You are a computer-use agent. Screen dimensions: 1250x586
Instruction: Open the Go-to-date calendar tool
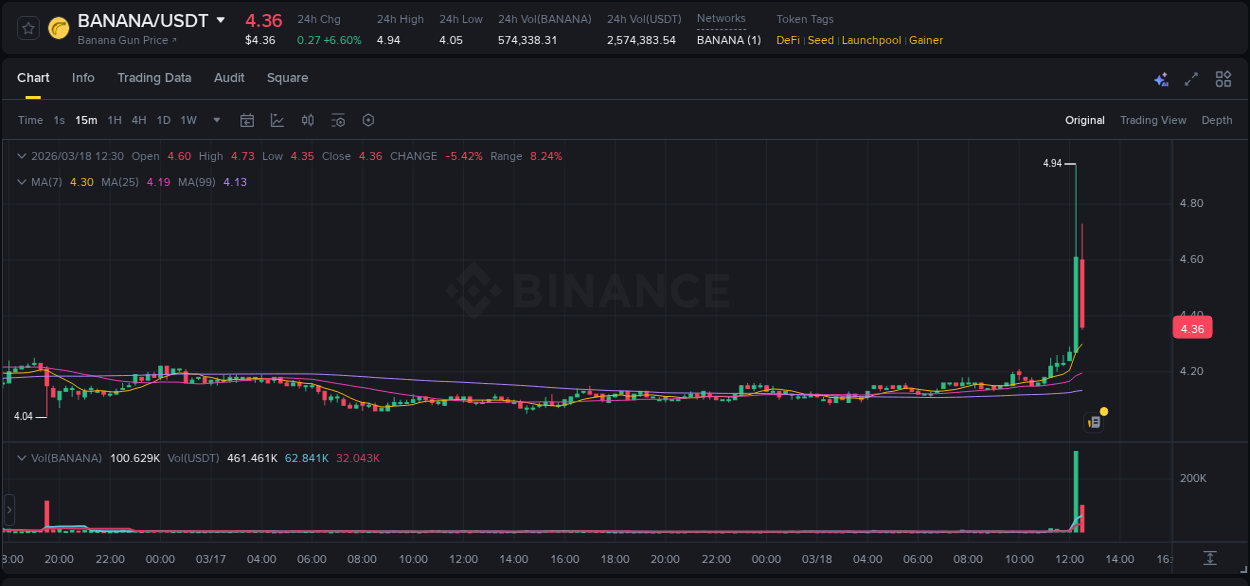coord(247,120)
